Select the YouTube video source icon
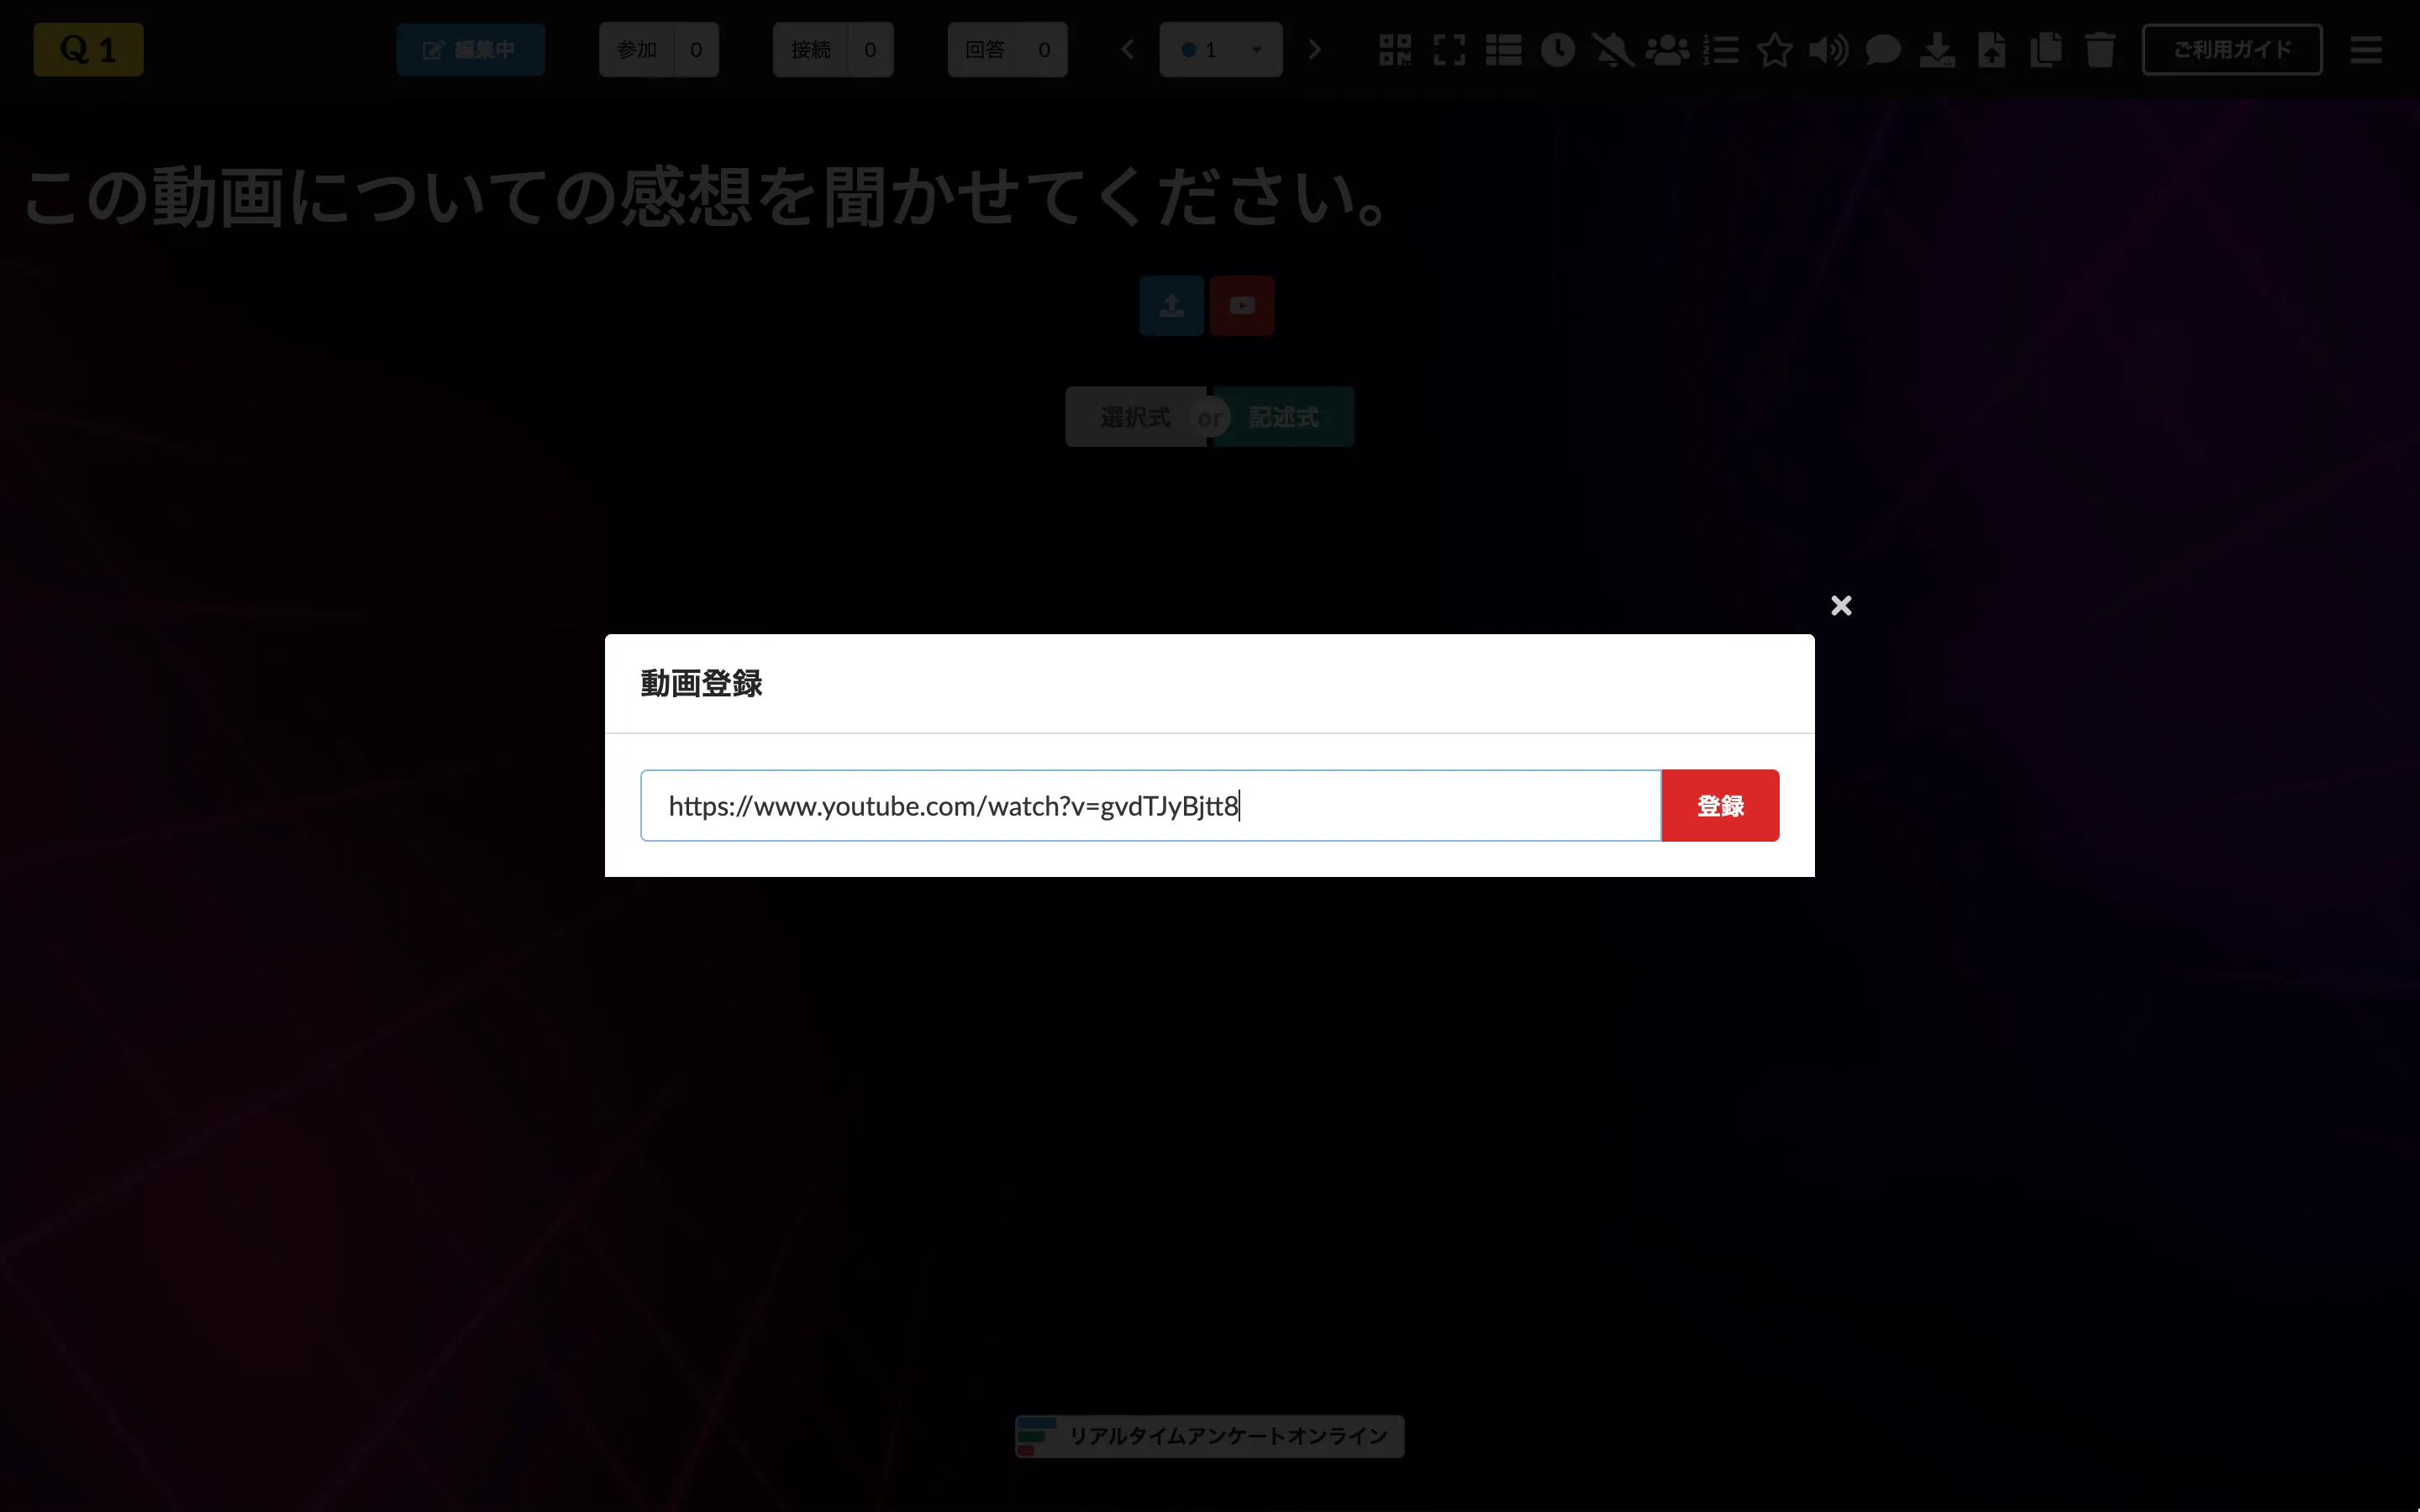This screenshot has height=1512, width=2420. [1242, 306]
